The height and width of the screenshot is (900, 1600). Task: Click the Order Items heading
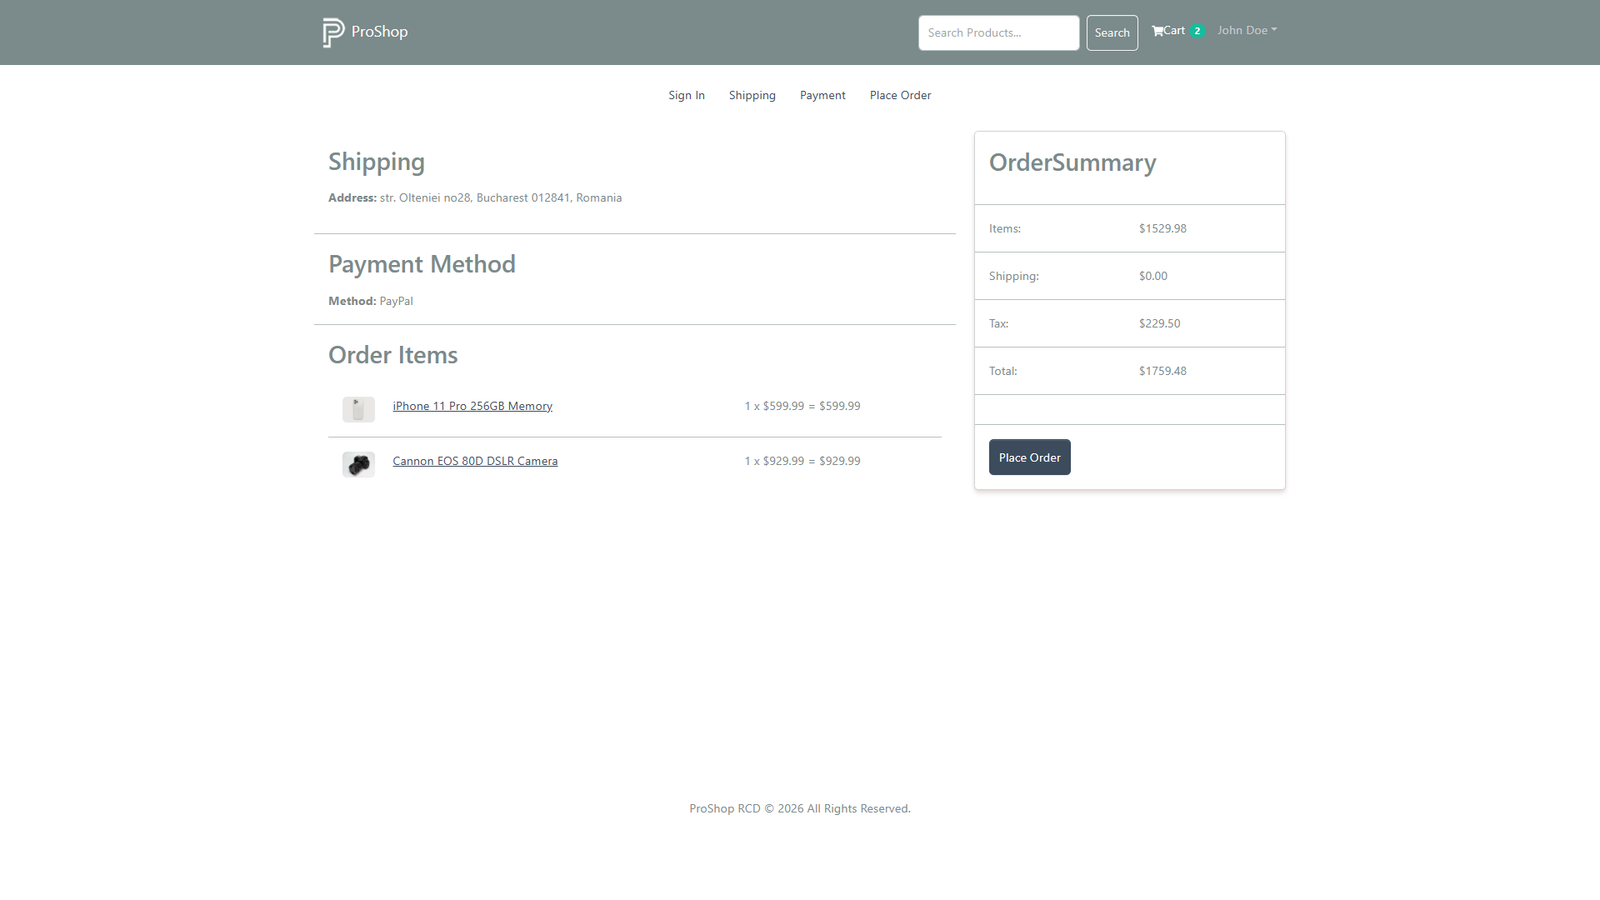[393, 355]
